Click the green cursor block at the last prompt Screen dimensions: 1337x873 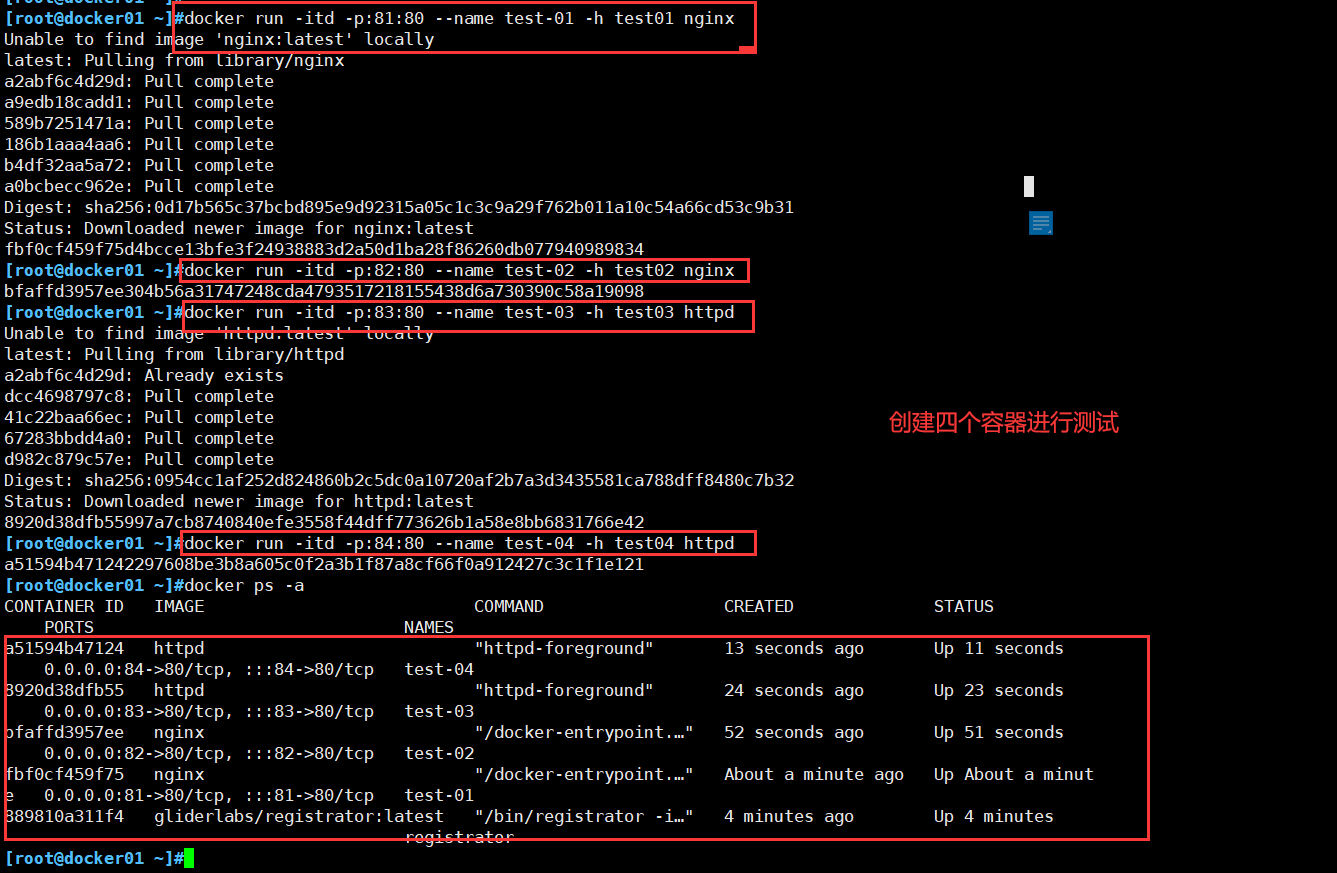click(189, 858)
